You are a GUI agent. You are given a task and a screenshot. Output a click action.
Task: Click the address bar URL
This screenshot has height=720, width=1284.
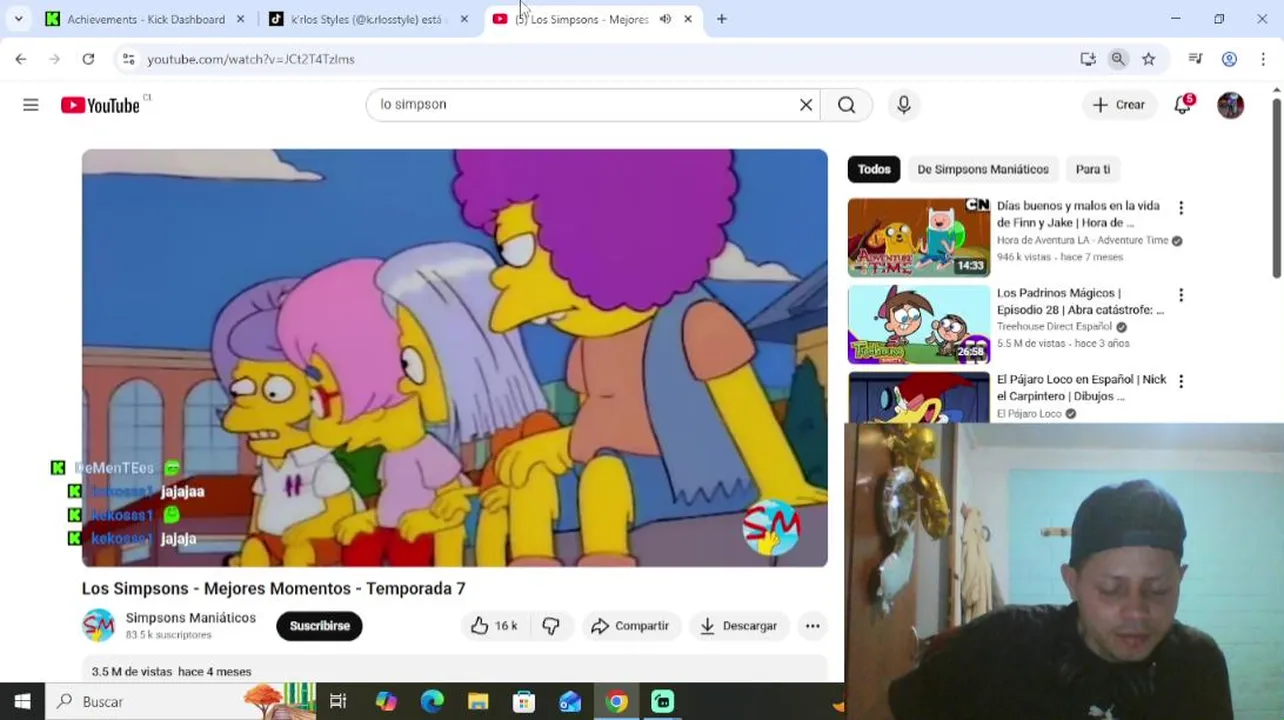(251, 59)
